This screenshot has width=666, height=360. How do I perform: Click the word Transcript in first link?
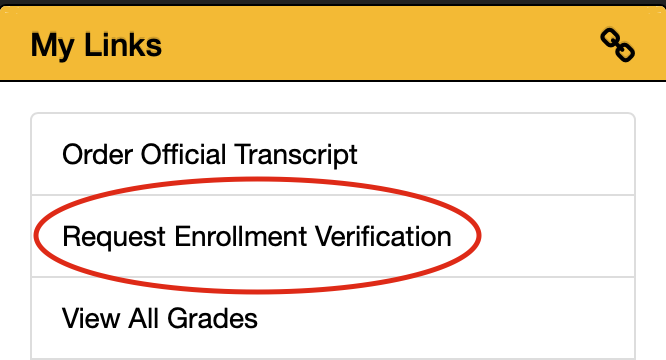point(296,155)
